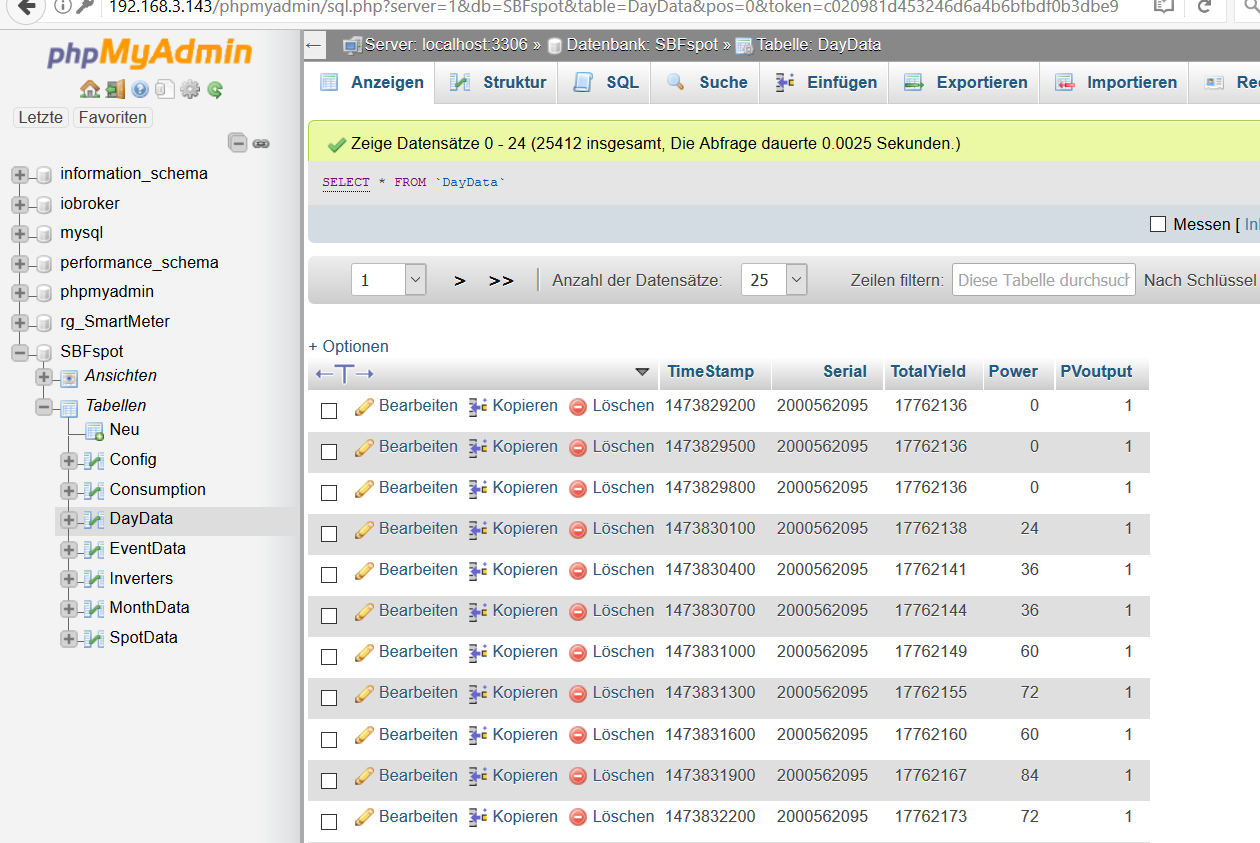This screenshot has height=843, width=1260.
Task: Check the row 1473829500 checkbox
Action: pos(329,451)
